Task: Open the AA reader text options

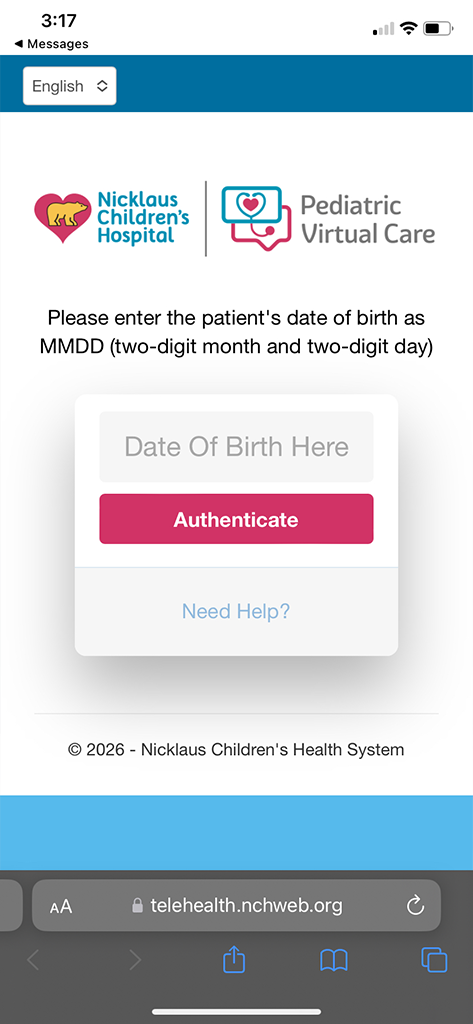Action: click(61, 906)
